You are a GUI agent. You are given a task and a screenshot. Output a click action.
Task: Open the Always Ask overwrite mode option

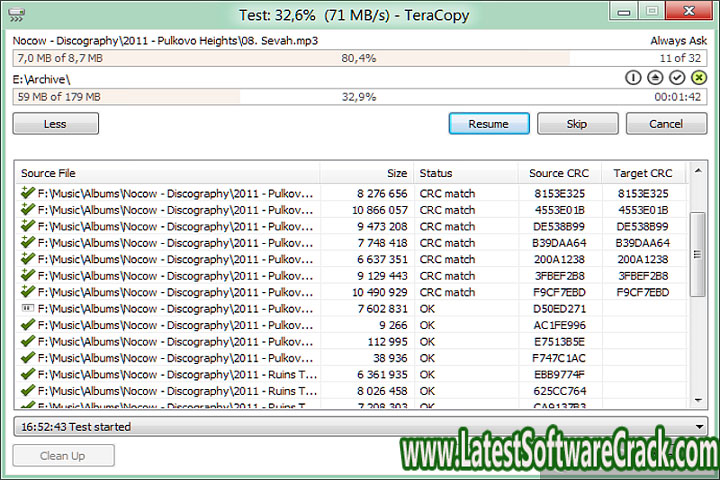tap(677, 42)
